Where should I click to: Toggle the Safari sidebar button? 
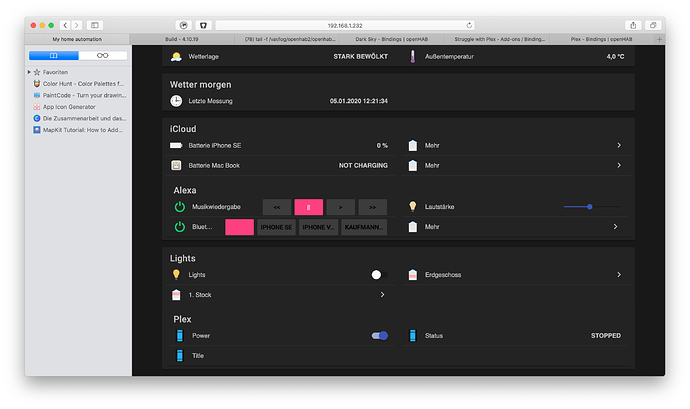click(95, 25)
